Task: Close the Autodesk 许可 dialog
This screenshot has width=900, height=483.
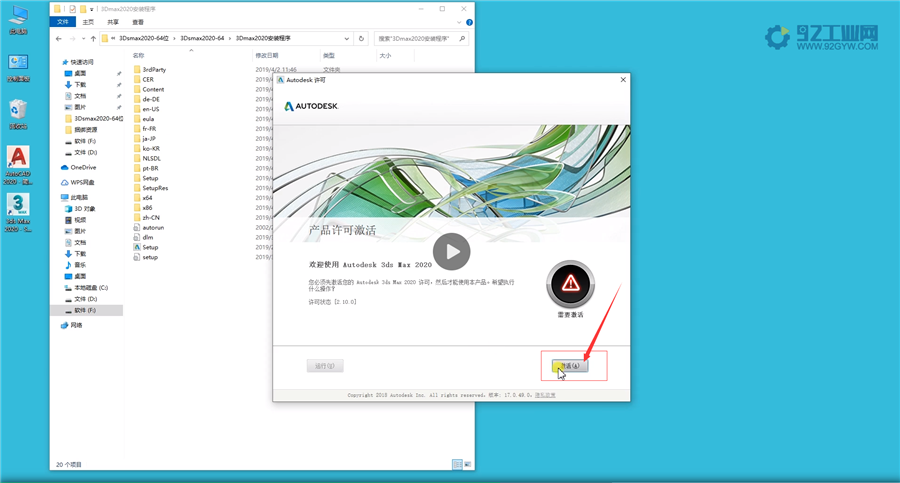Action: pos(623,80)
